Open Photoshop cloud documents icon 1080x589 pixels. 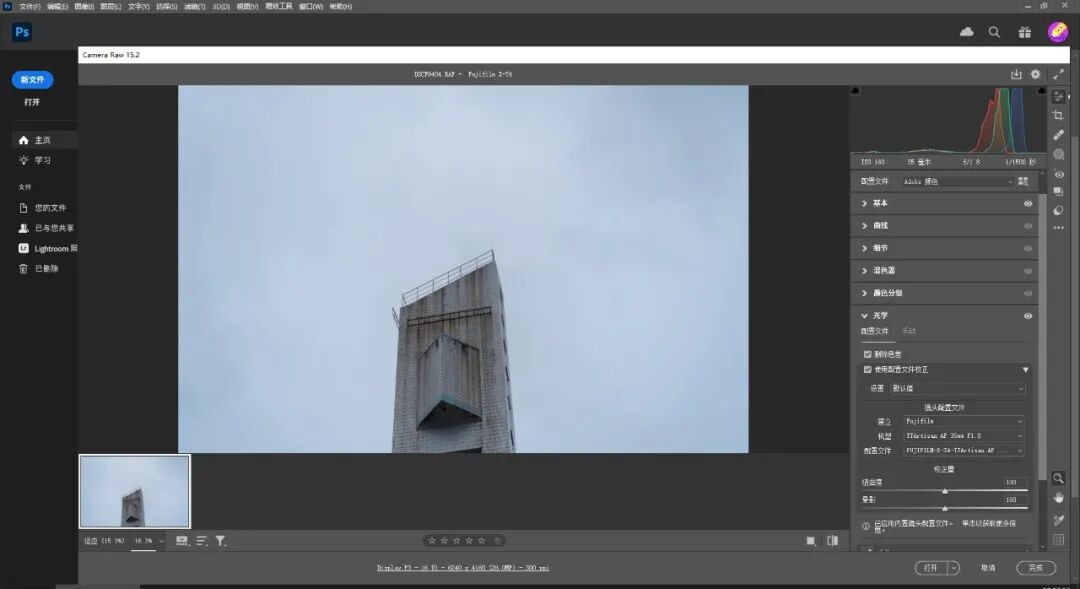[x=967, y=32]
